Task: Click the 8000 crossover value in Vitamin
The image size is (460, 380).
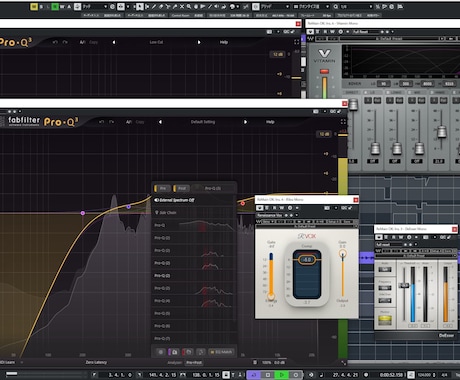Action: (427, 84)
